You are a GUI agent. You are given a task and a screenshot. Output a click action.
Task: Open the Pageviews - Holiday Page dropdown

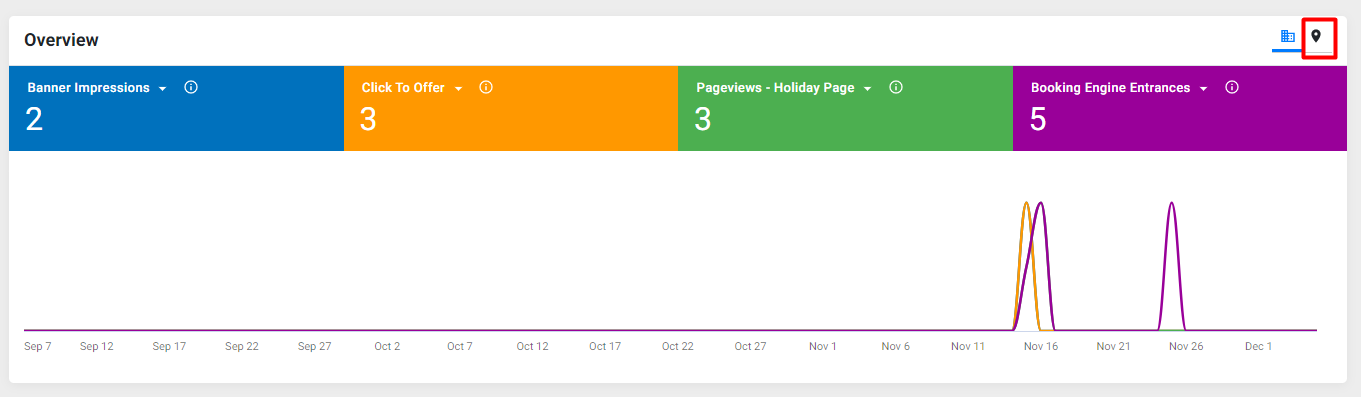(868, 89)
